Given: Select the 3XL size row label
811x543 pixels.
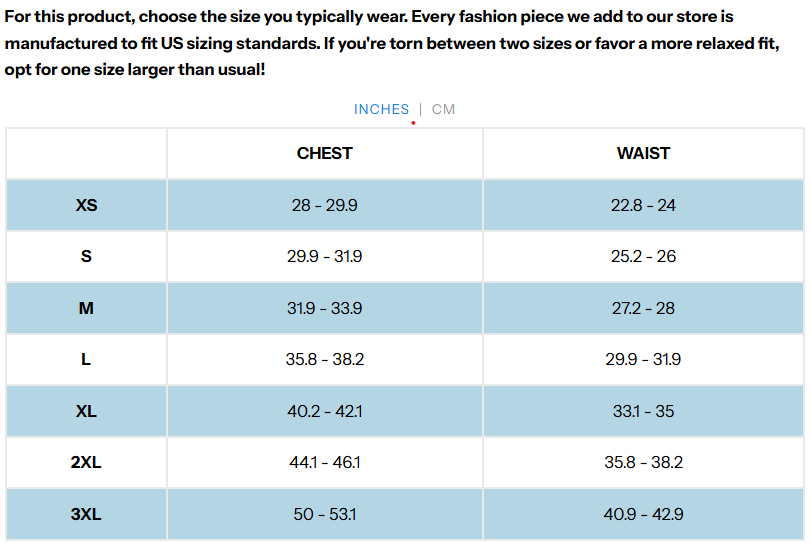Looking at the screenshot, I should click(x=86, y=514).
